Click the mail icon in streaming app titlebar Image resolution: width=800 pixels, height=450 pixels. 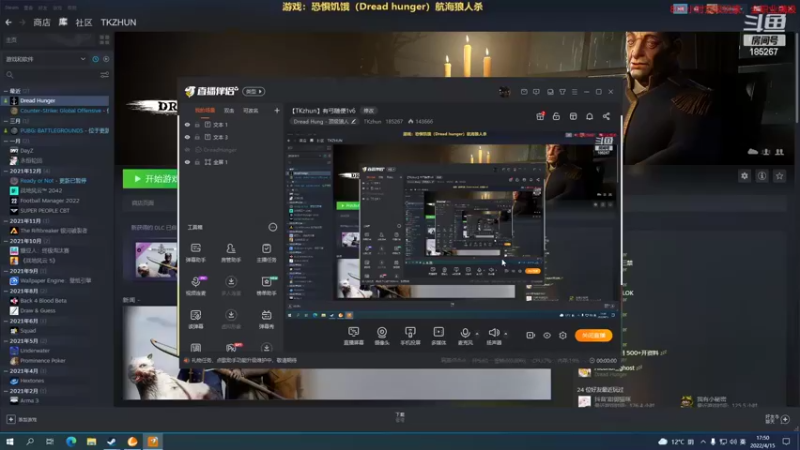(x=524, y=92)
